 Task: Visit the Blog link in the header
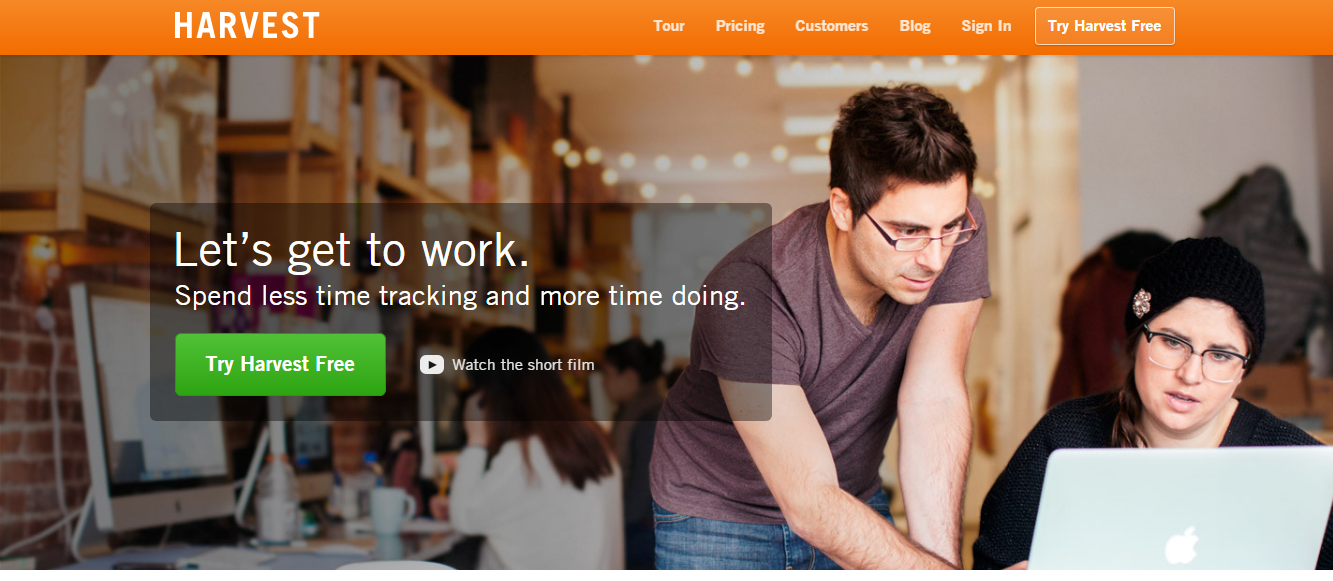(x=915, y=26)
